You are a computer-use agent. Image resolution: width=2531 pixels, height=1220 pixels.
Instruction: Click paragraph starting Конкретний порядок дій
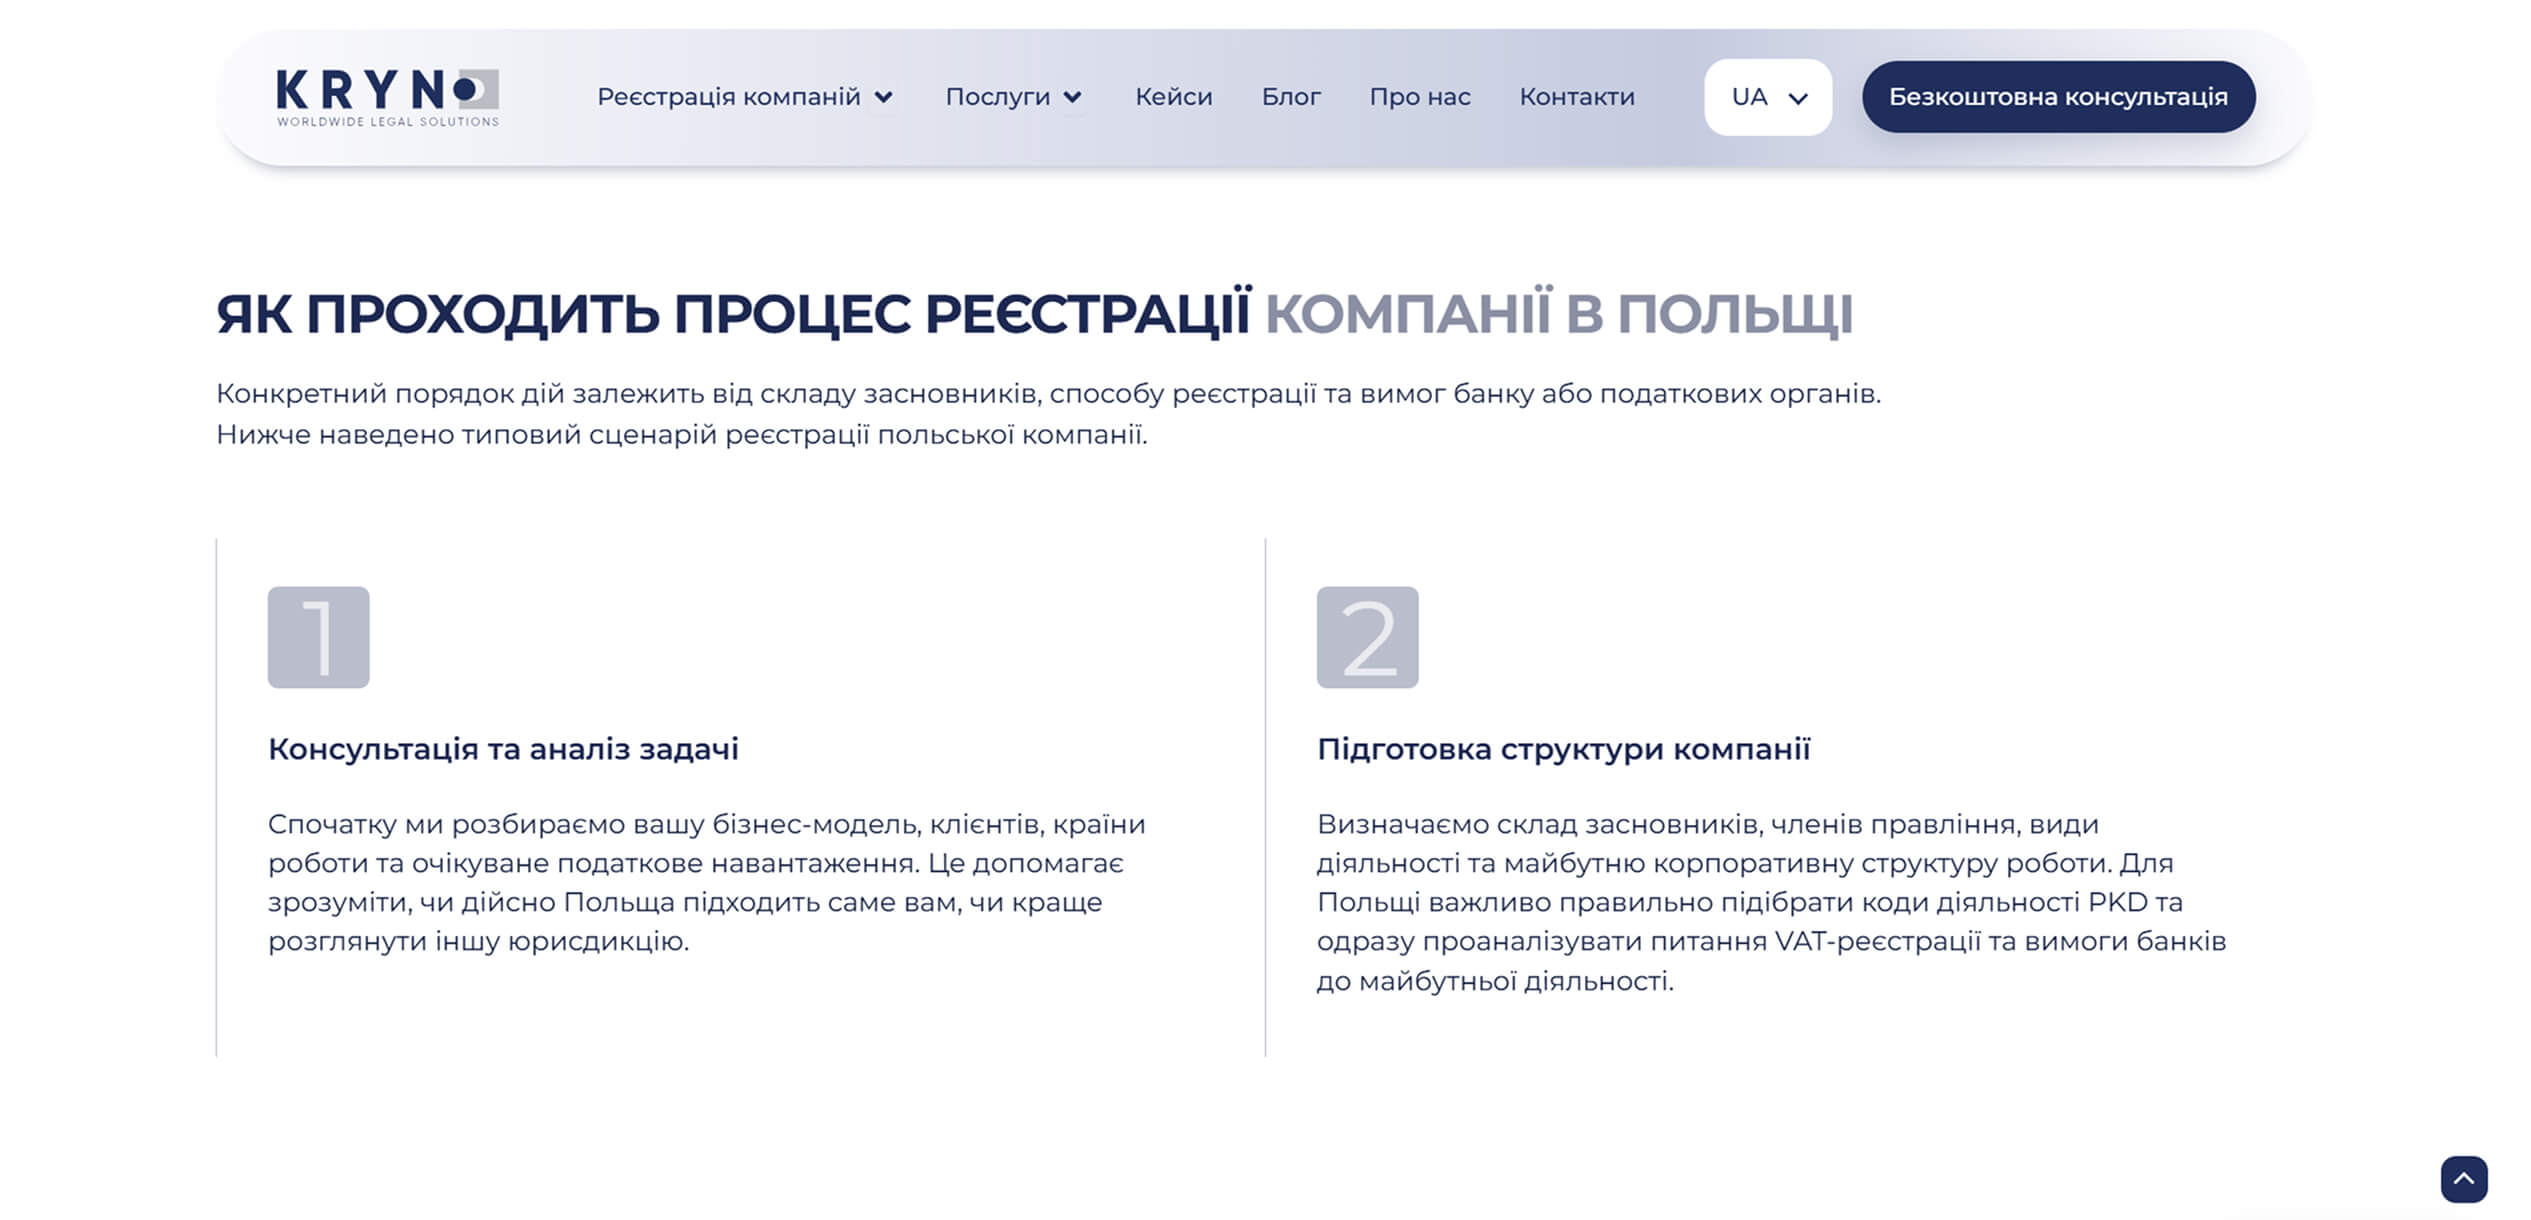1048,414
